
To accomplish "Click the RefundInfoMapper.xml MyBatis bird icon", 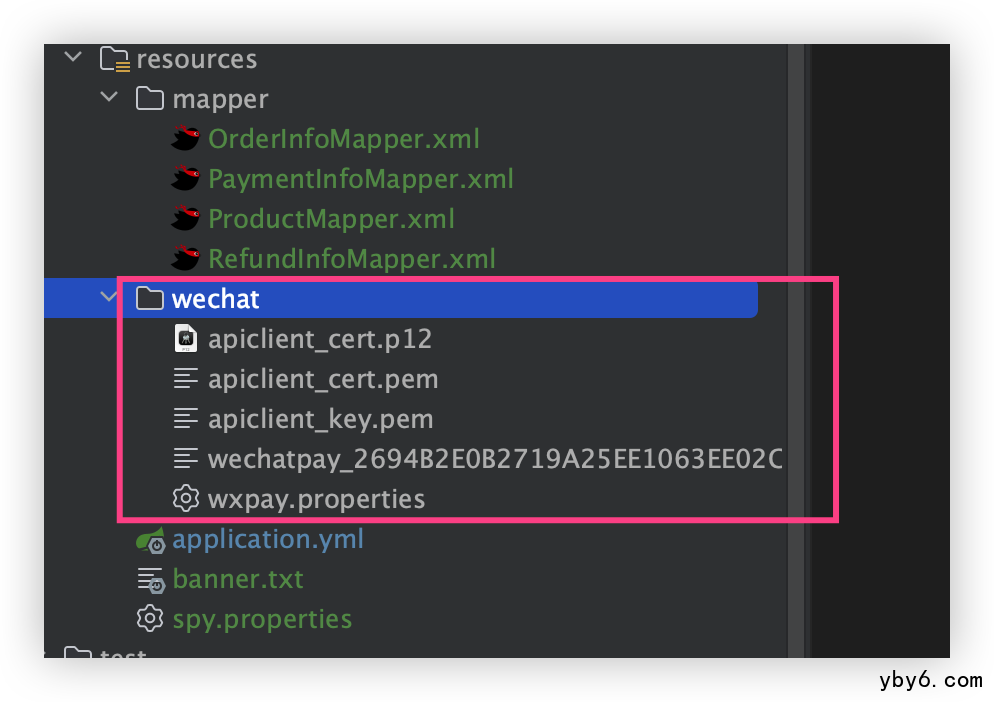I will 186,259.
